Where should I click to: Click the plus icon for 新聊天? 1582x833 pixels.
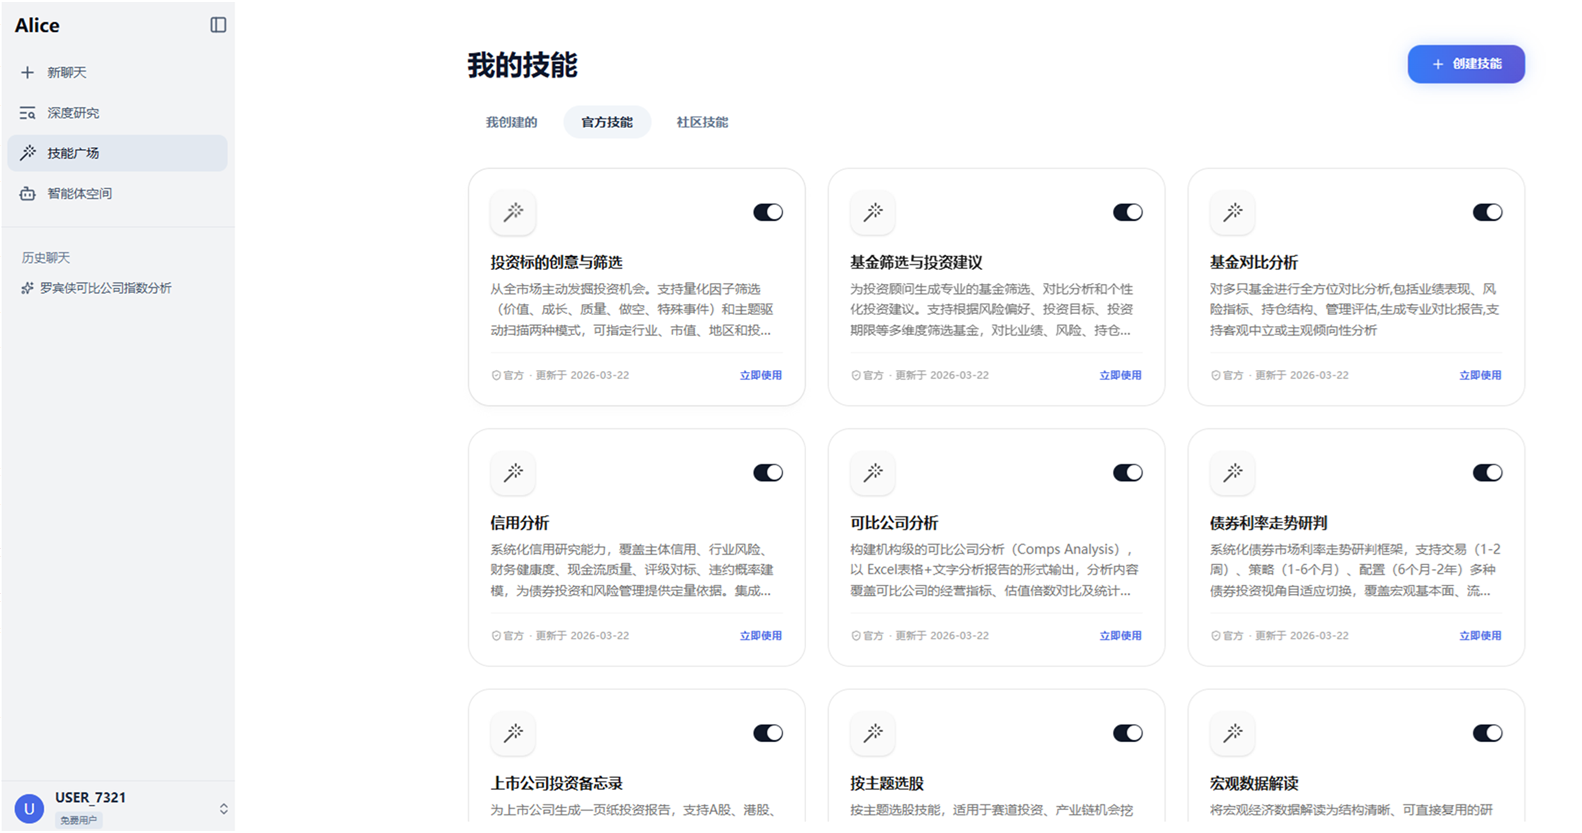[x=27, y=72]
